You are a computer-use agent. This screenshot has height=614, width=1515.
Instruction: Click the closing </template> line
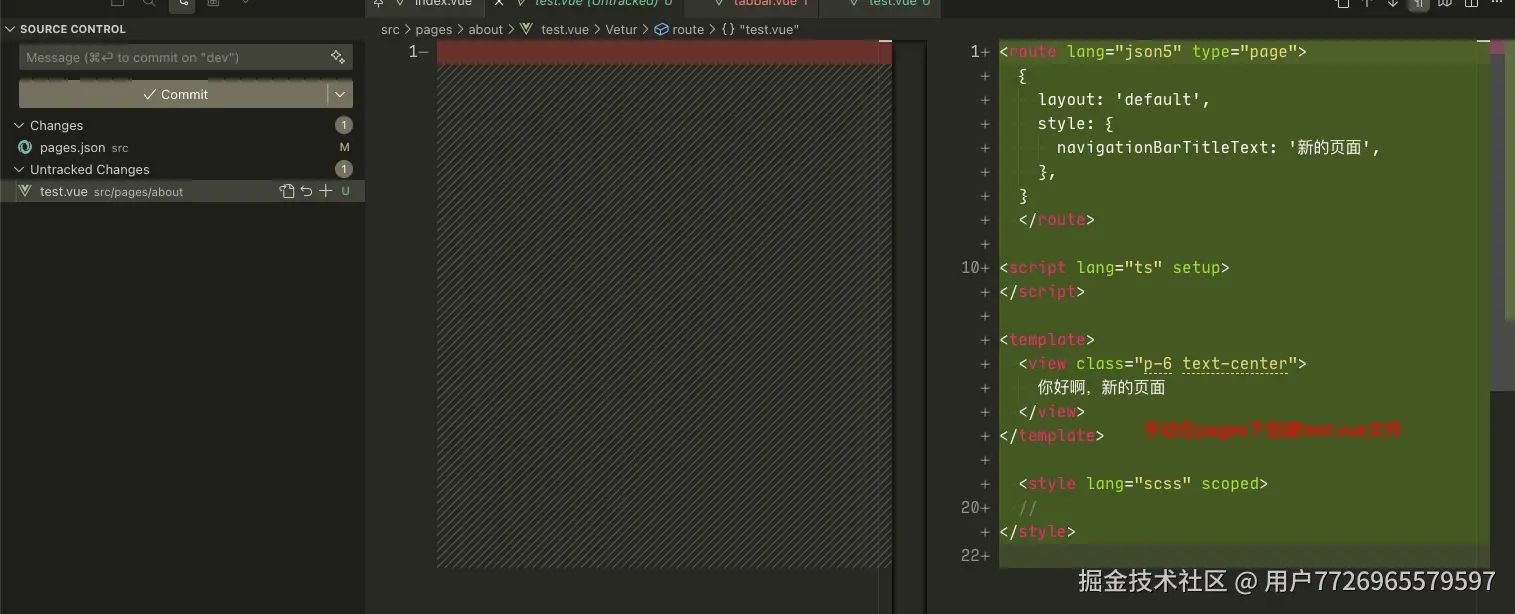coord(1052,436)
